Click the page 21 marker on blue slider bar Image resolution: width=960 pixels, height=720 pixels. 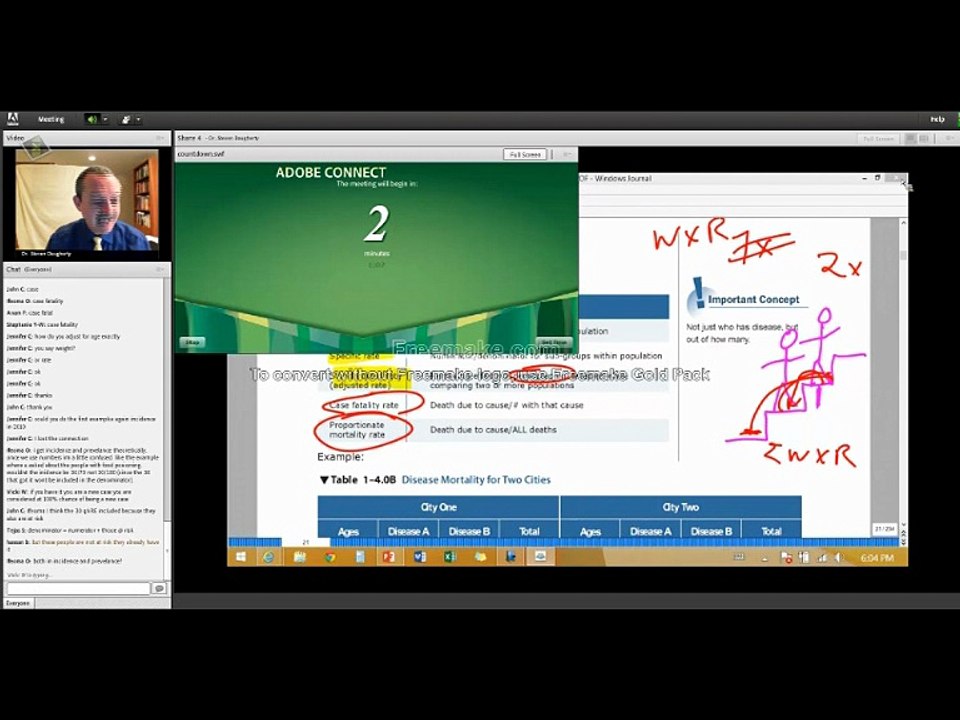[306, 542]
